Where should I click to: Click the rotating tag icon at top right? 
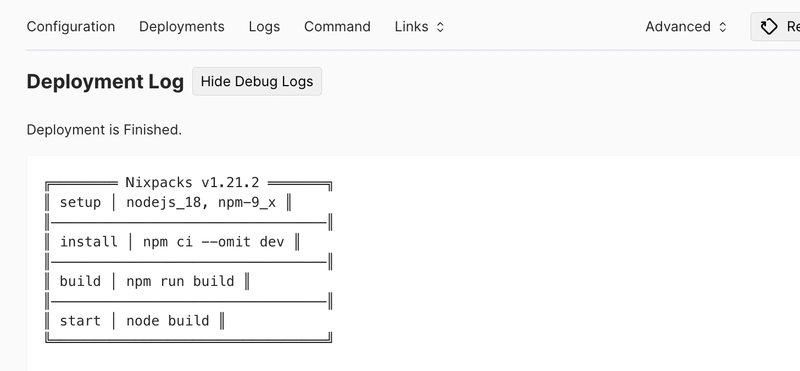point(769,27)
